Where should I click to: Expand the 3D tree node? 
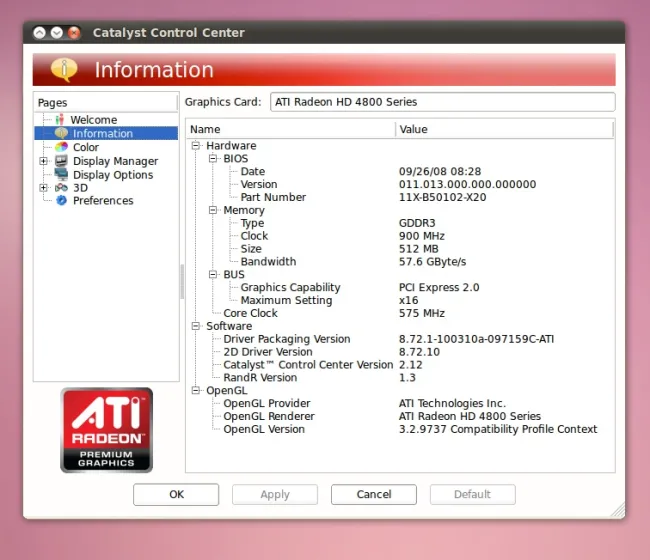pos(43,188)
